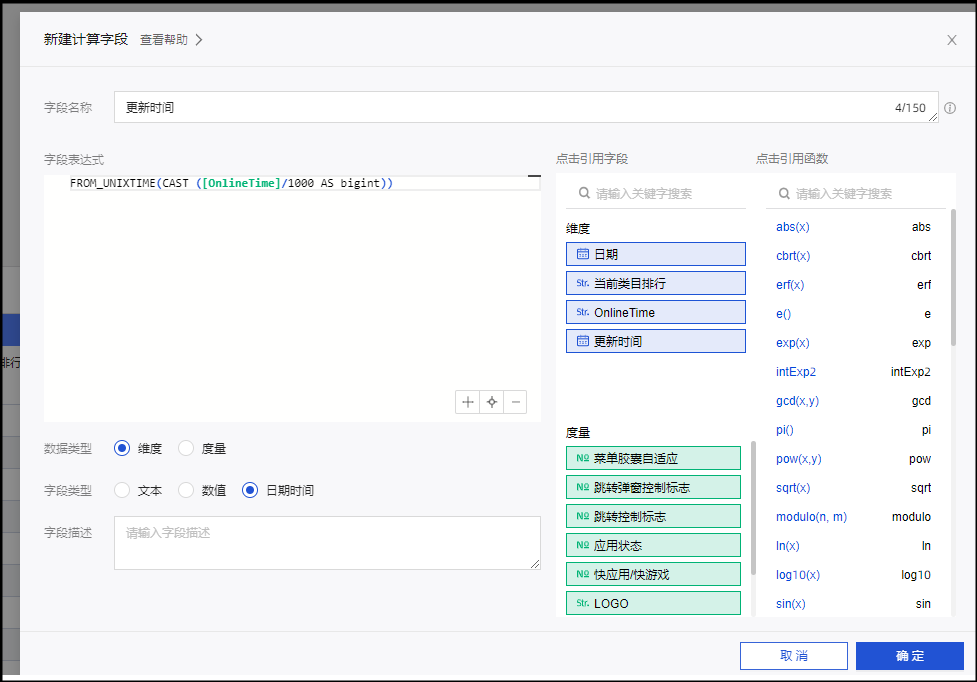Select the 维度 data type radio
Image resolution: width=977 pixels, height=682 pixels.
(x=122, y=449)
